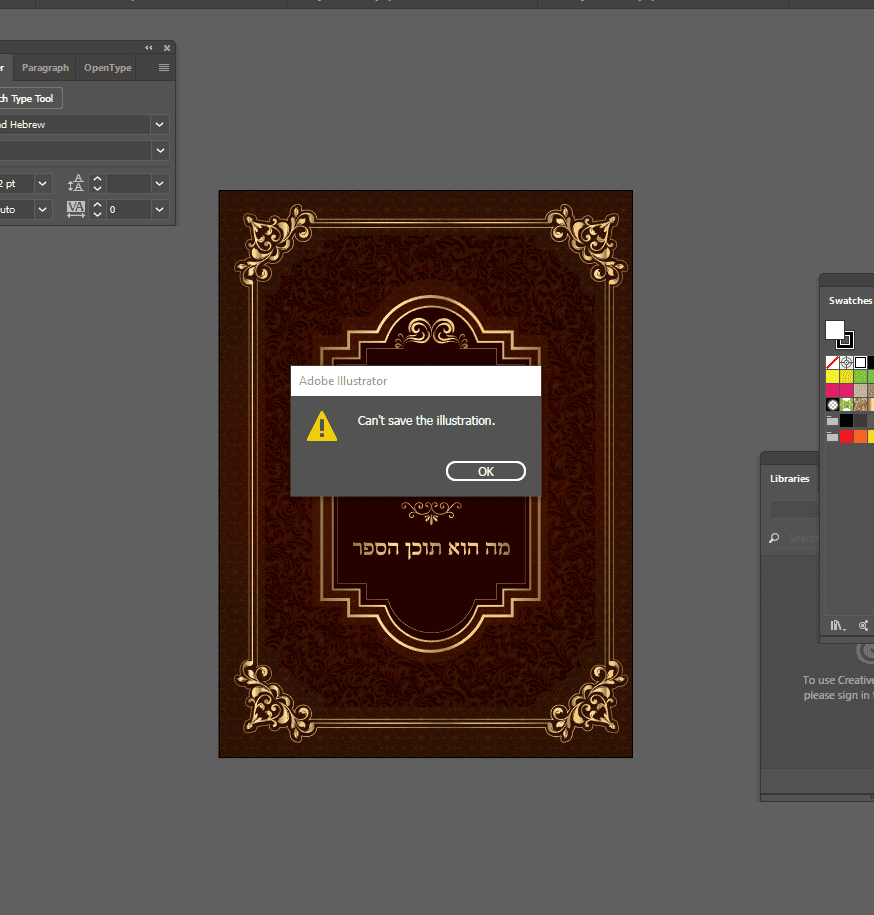Decrease tracking with the down stepper arrow
Viewport: 874px width, 915px height.
coord(97,214)
